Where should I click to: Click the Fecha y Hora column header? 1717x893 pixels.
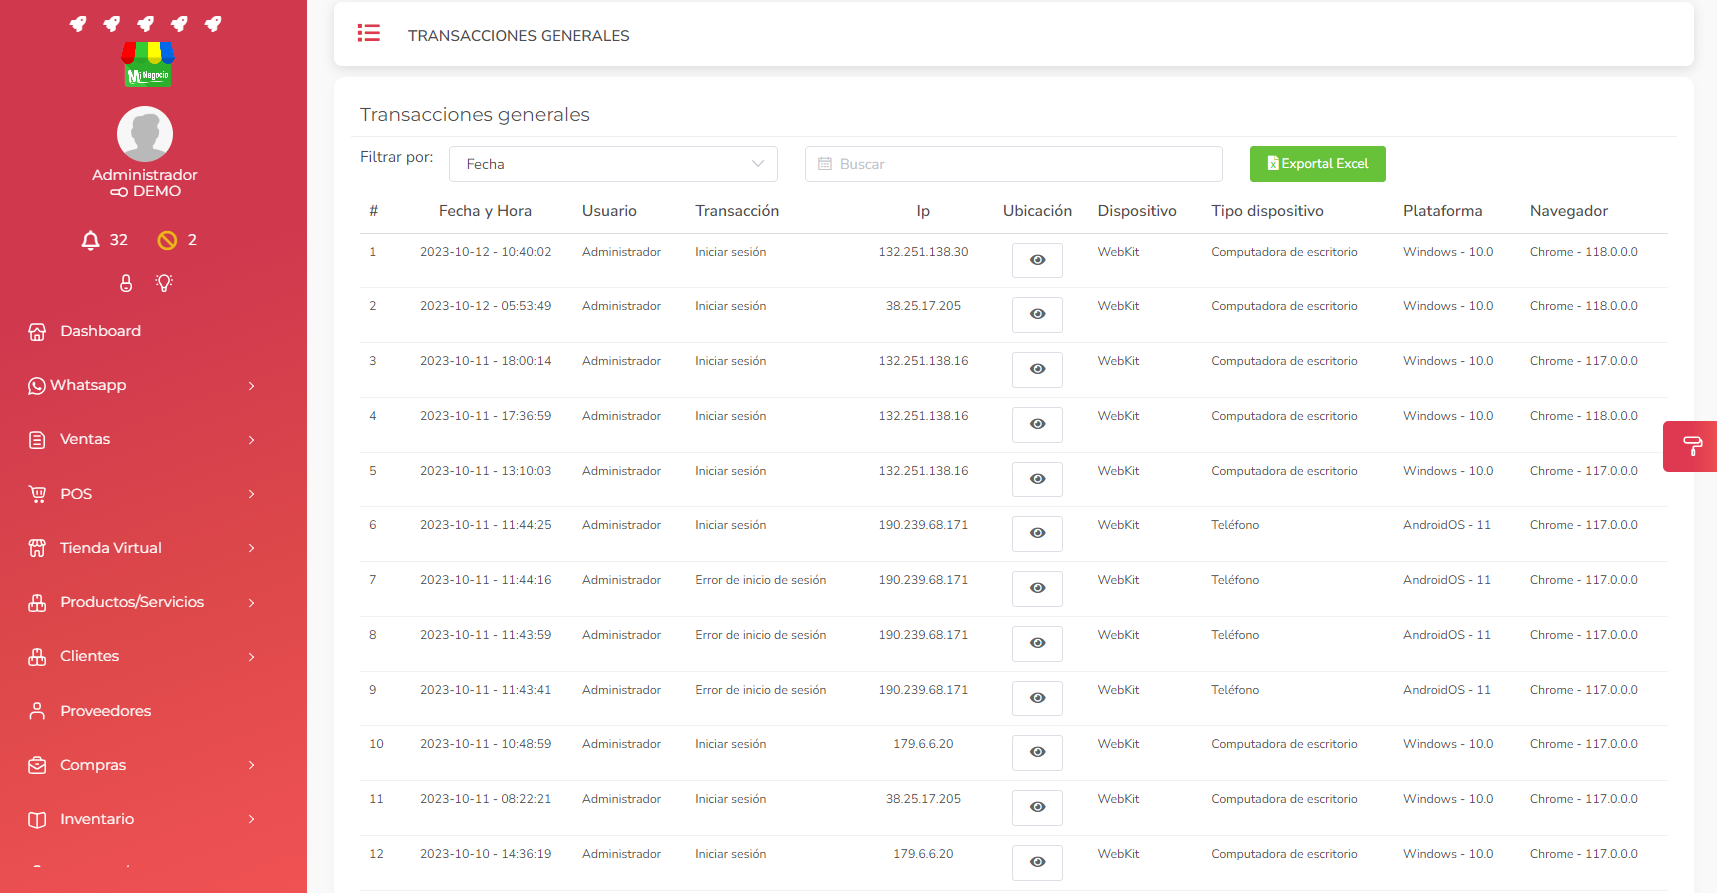coord(485,211)
